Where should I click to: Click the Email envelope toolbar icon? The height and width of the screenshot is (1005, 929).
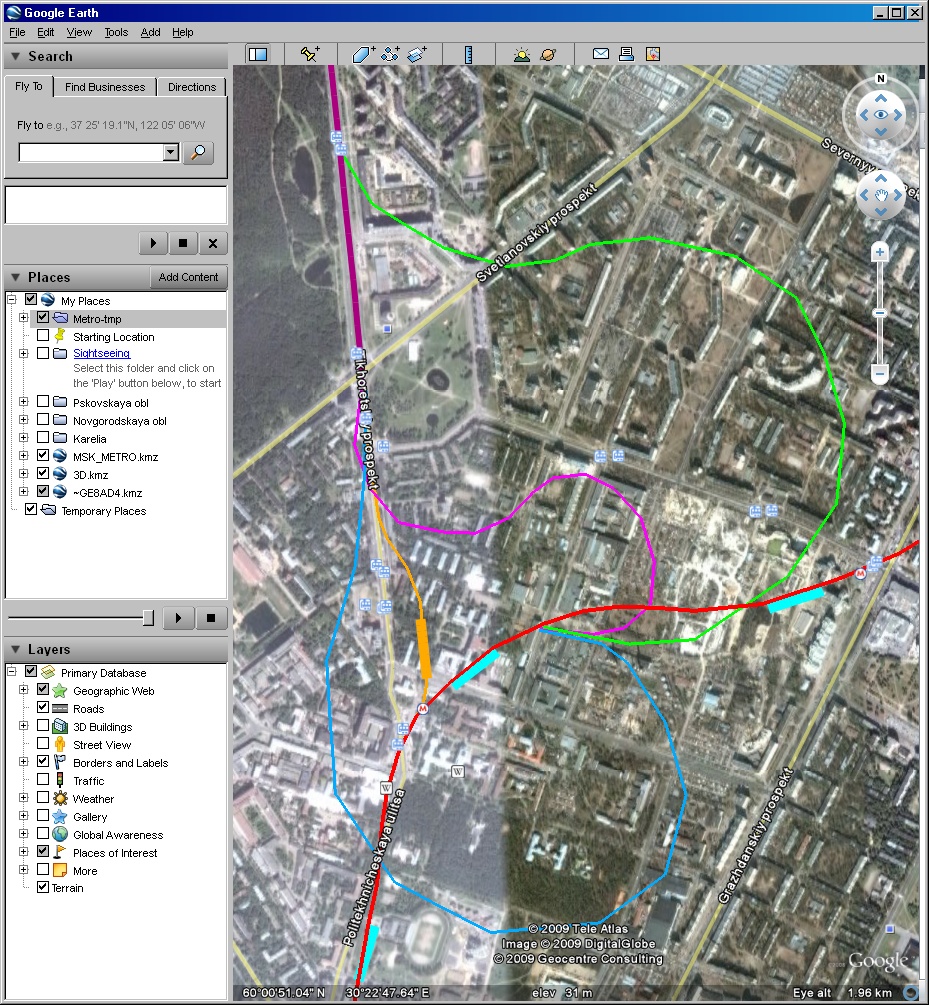600,55
